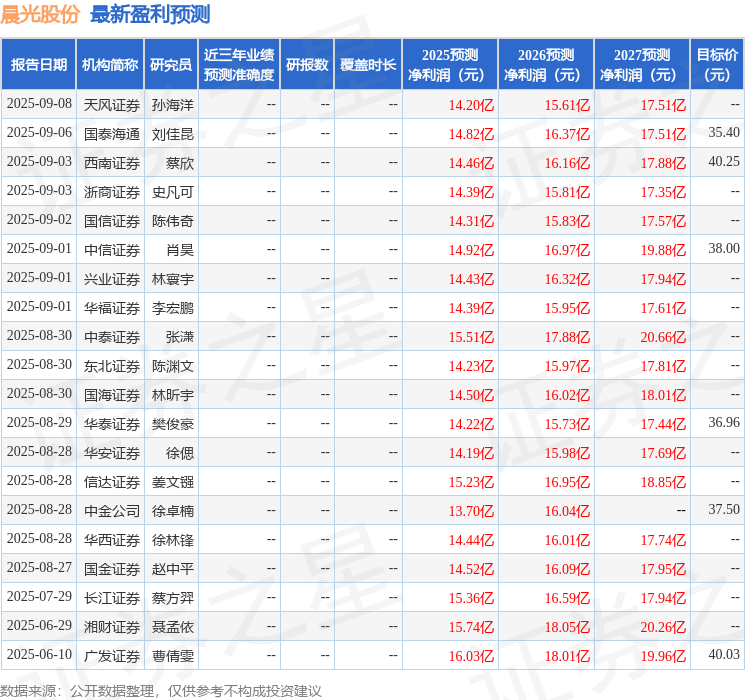Select the 国海证券 institution cell
This screenshot has width=745, height=700.
112,395
